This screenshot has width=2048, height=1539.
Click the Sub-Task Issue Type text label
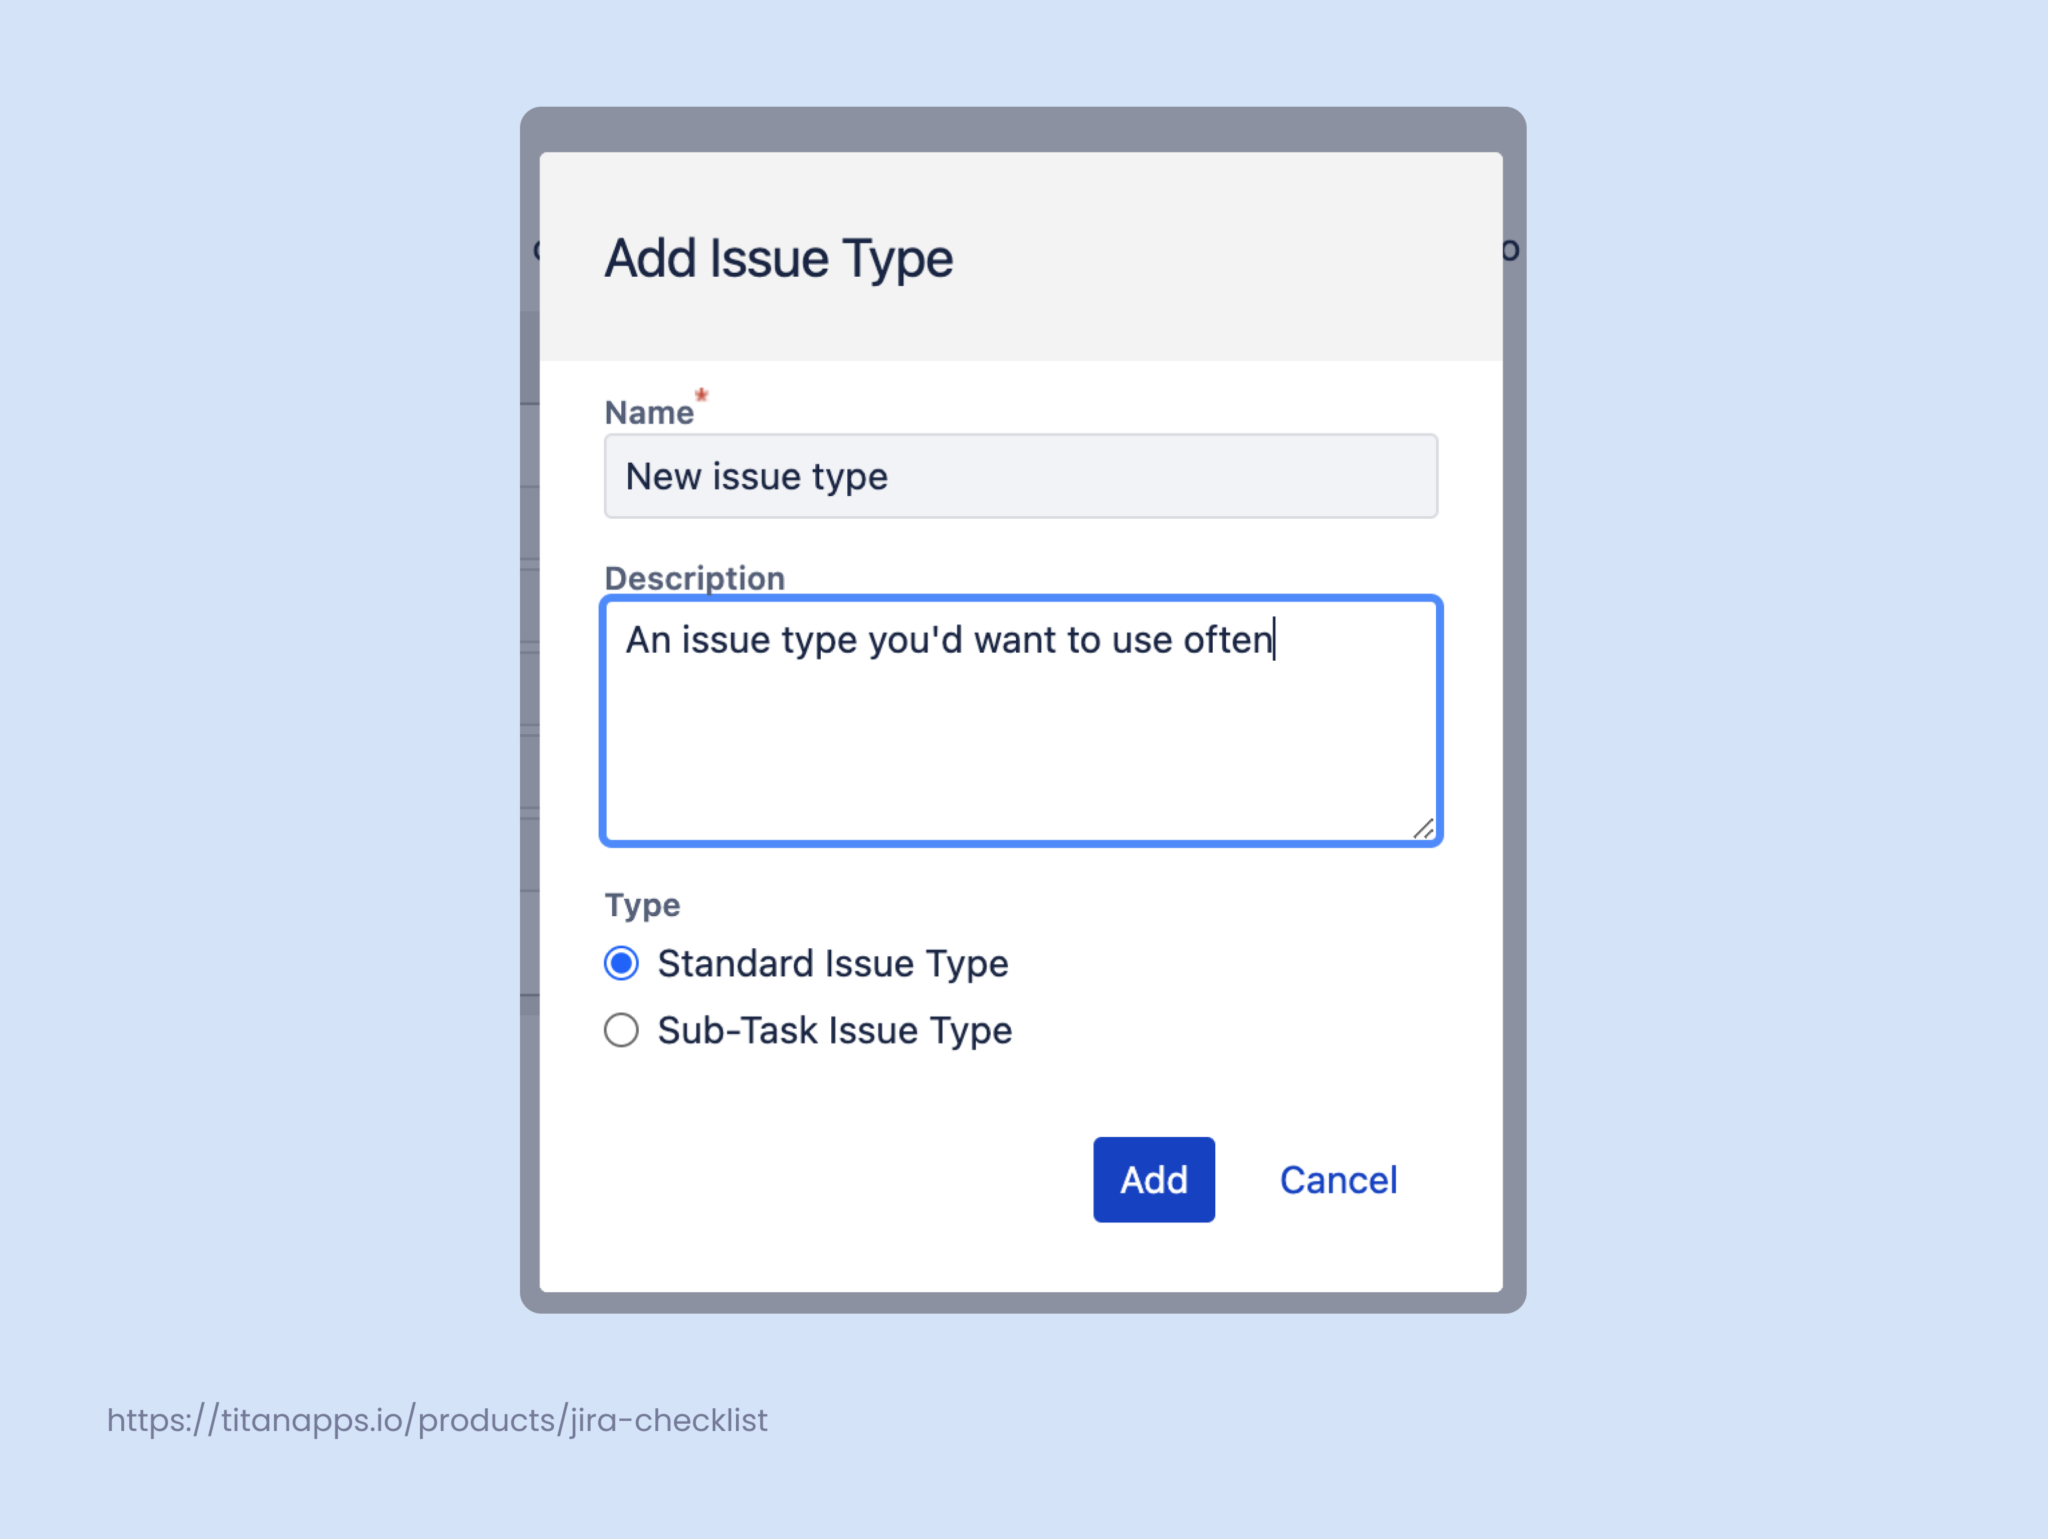click(833, 1030)
